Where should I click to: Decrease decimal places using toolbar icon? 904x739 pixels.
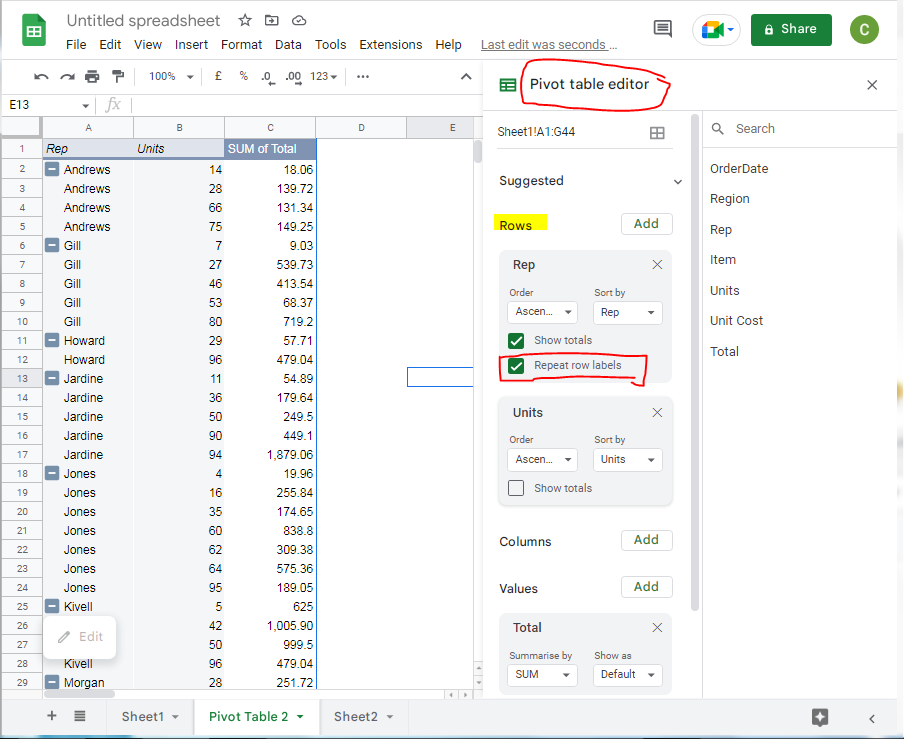267,76
